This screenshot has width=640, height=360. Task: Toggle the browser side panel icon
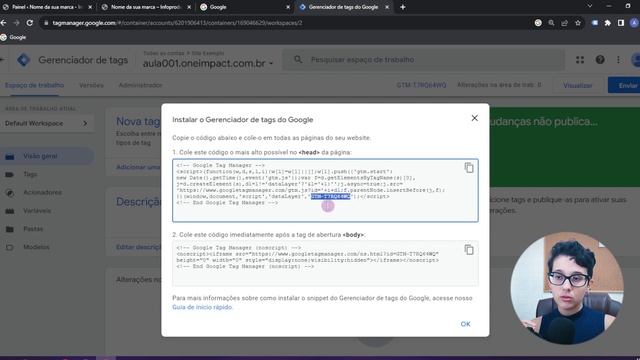621,23
